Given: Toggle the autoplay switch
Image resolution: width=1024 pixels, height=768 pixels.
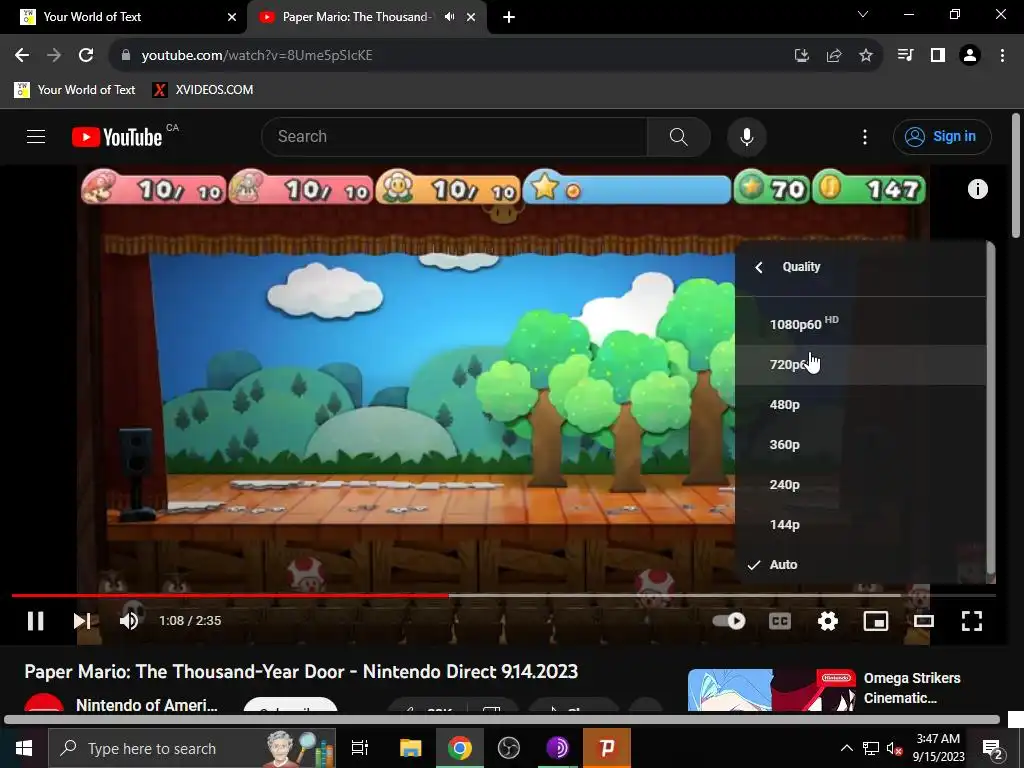Looking at the screenshot, I should [729, 620].
